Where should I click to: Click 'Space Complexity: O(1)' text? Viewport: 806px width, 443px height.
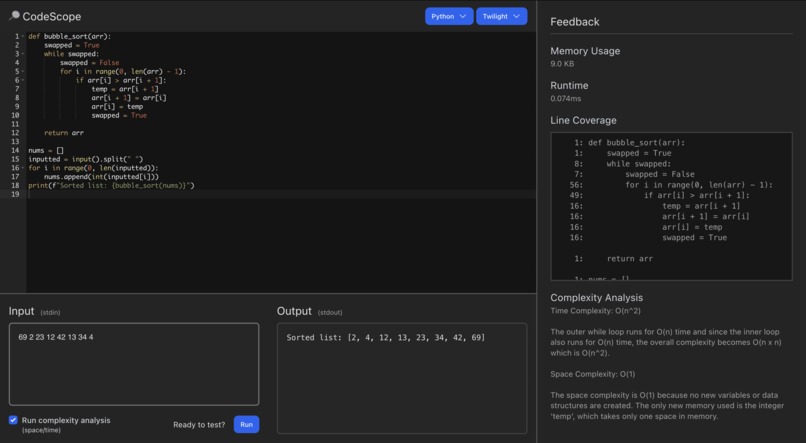coord(592,374)
